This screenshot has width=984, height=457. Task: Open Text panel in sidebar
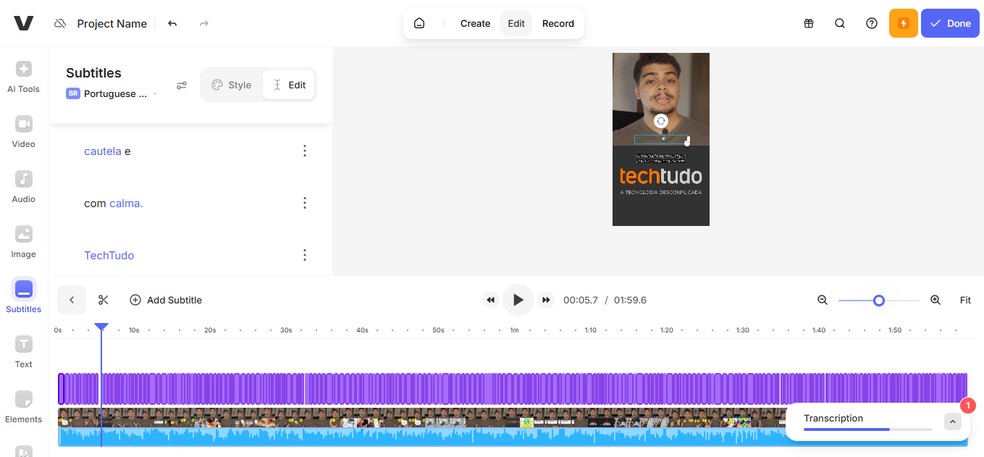(23, 352)
